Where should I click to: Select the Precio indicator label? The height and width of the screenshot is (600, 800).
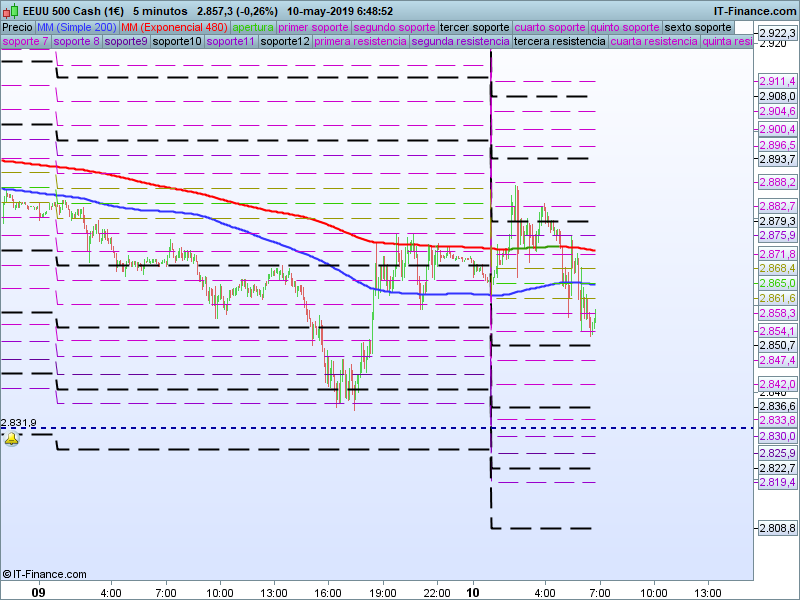[17, 28]
